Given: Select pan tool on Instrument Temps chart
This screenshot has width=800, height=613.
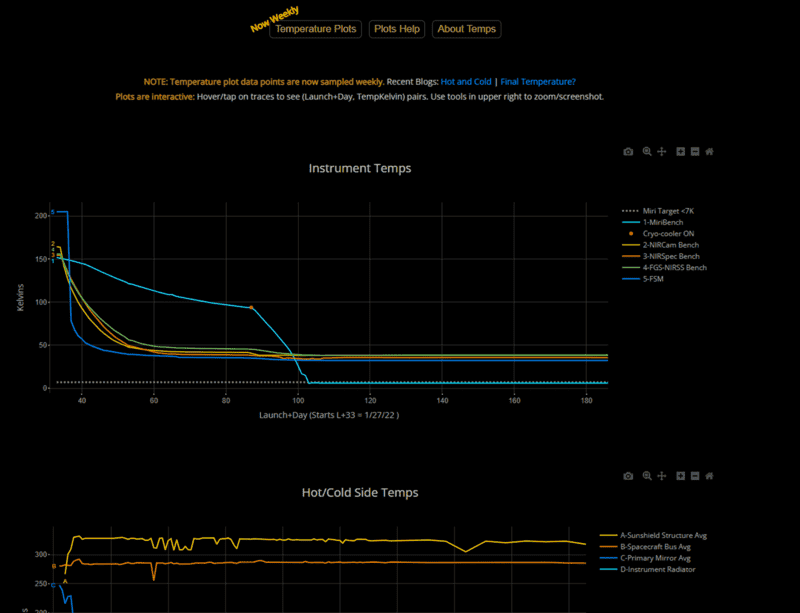Looking at the screenshot, I should tap(661, 152).
